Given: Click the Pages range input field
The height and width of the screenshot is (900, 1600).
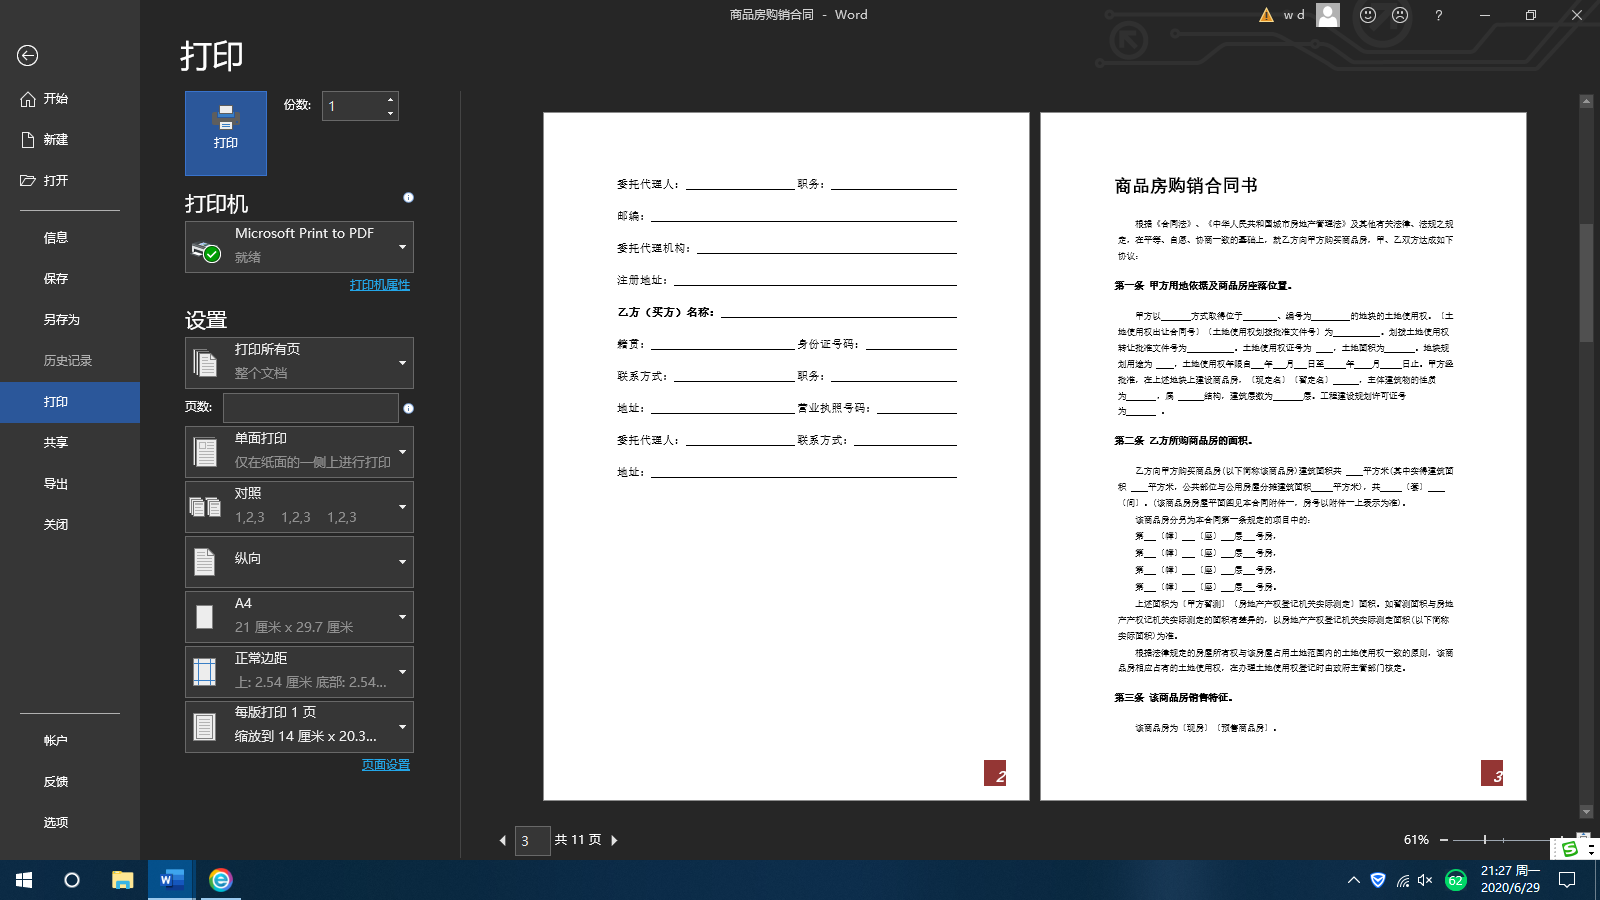Looking at the screenshot, I should pos(311,407).
